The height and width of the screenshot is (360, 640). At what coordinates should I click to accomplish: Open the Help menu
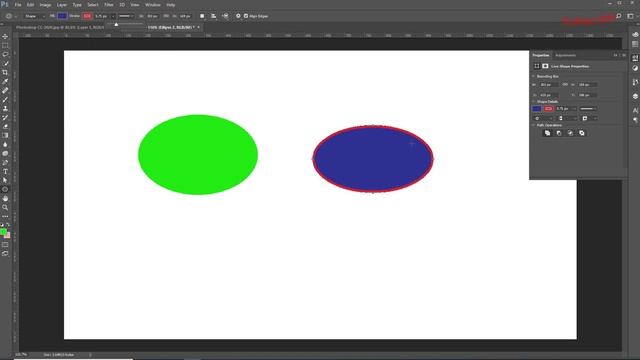tap(171, 5)
